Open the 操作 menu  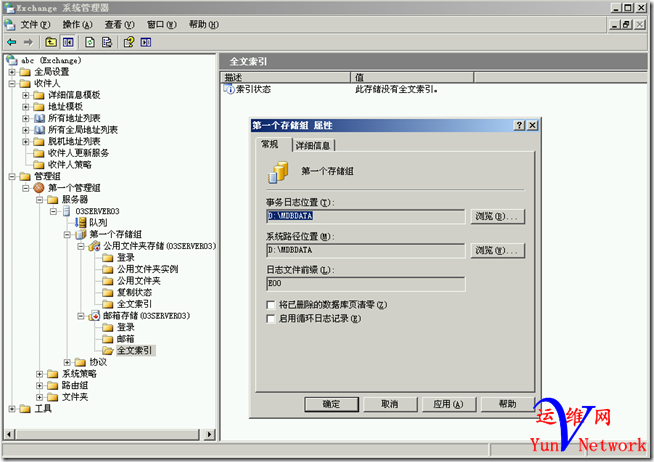tap(78, 25)
